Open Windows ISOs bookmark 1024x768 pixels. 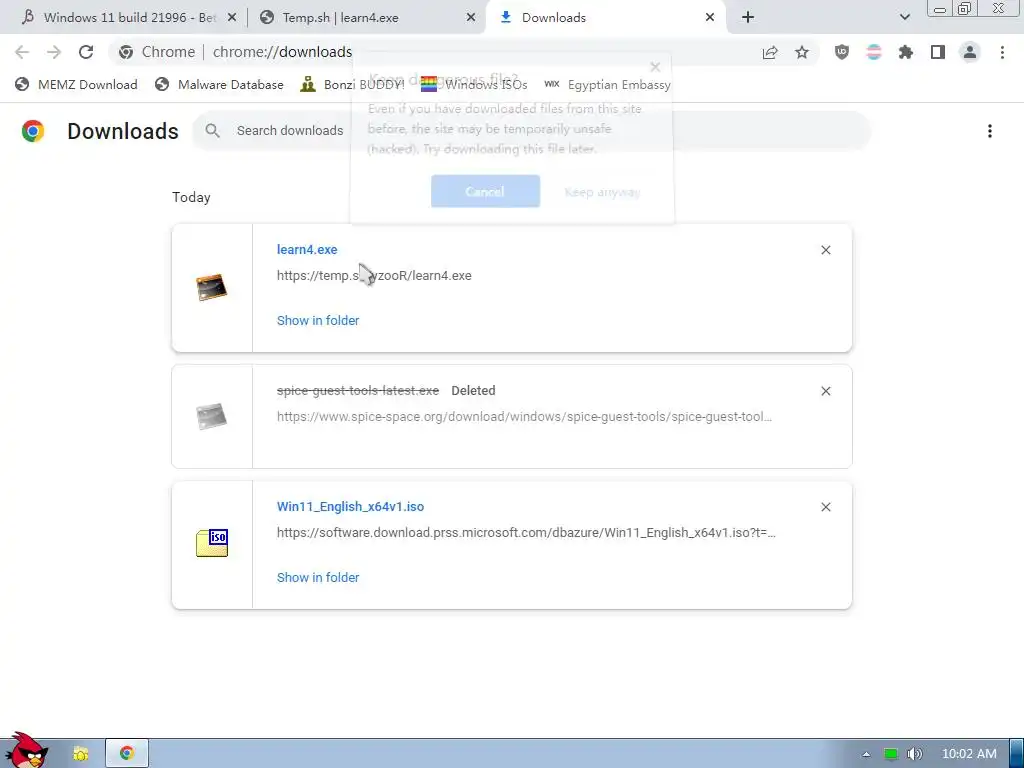tap(473, 84)
